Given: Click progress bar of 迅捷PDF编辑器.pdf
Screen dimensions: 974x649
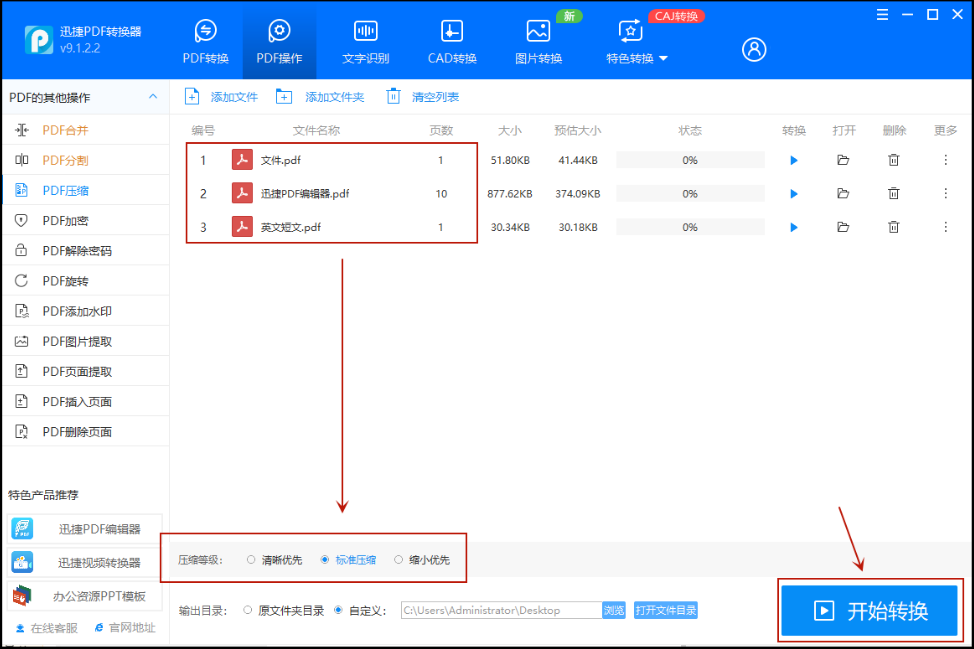Looking at the screenshot, I should point(690,194).
